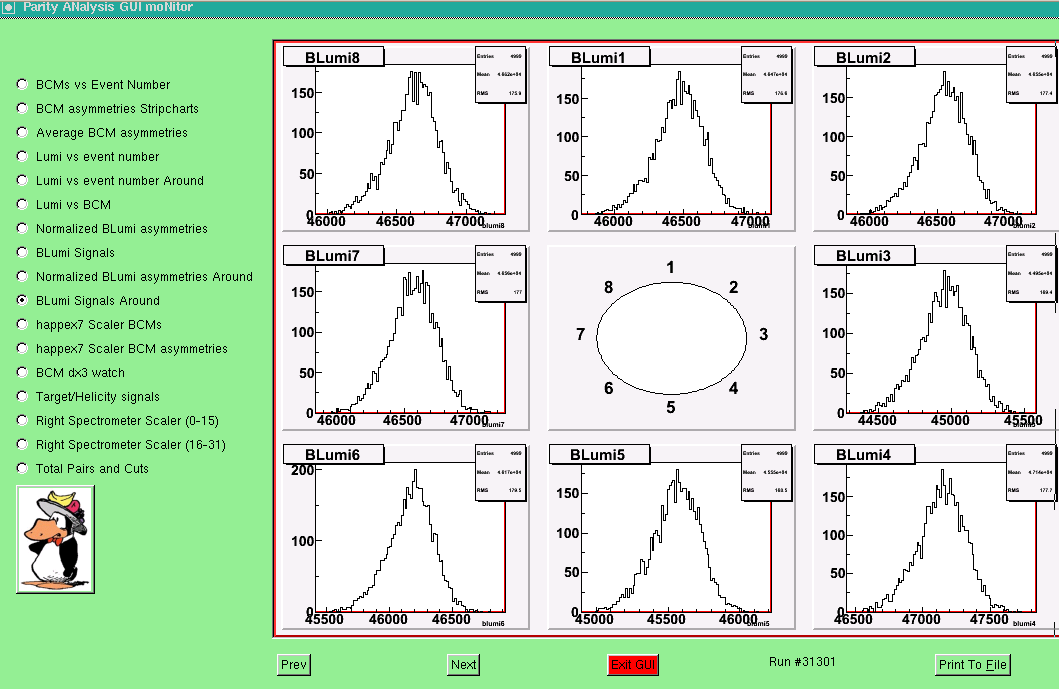Choose BCM asymmetries Stripcharts option
This screenshot has height=689, width=1059.
pos(22,108)
